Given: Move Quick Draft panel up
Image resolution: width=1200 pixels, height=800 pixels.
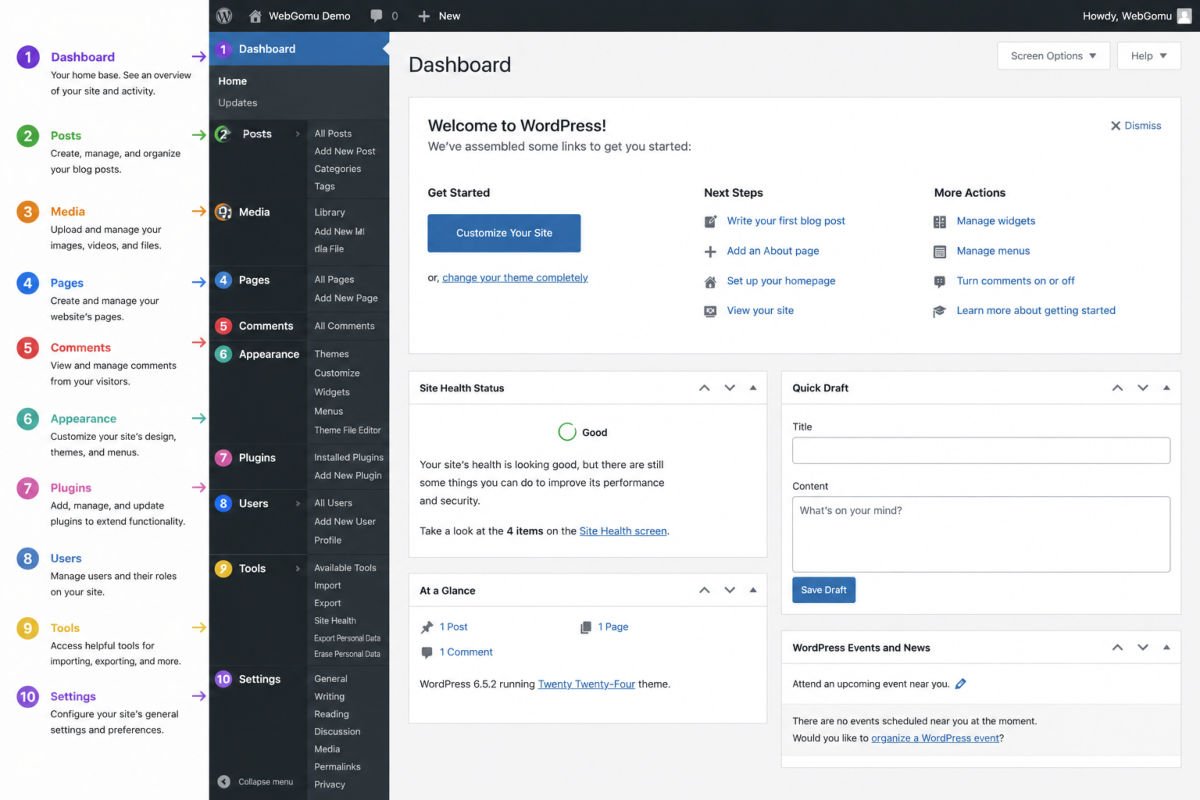Looking at the screenshot, I should (1118, 388).
